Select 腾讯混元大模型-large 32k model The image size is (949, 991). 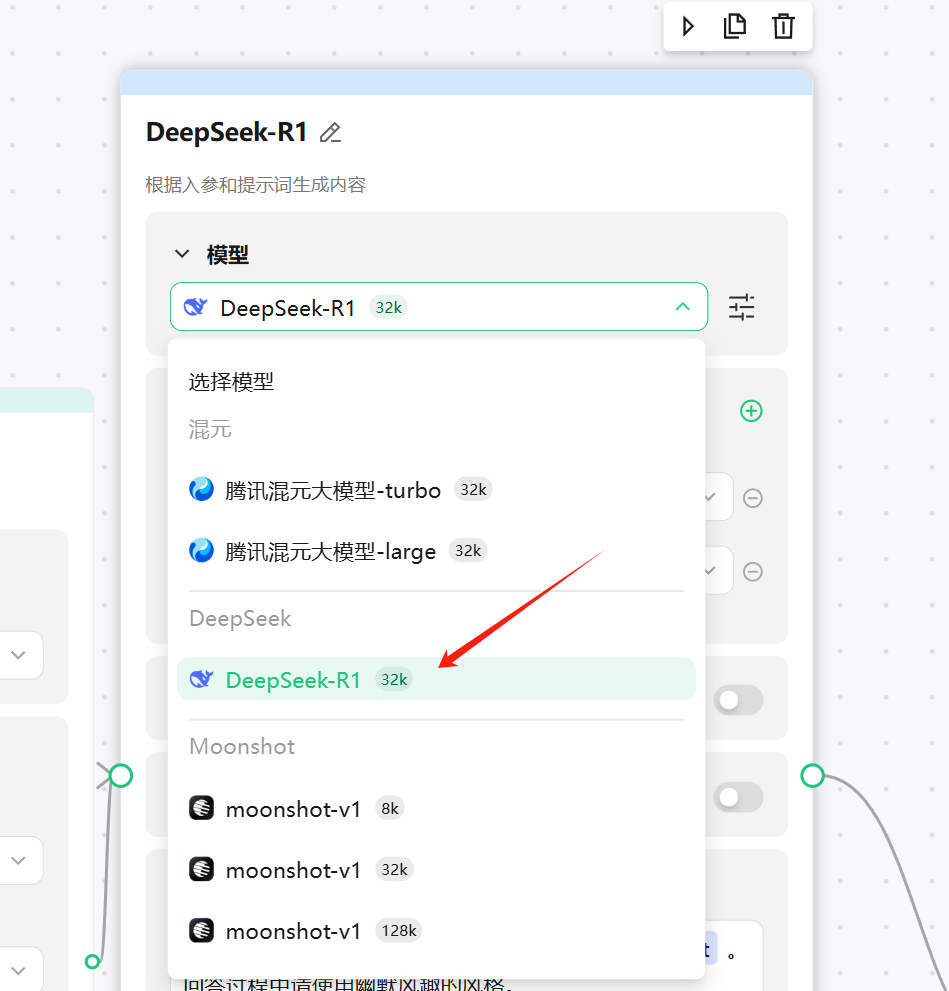[436, 551]
